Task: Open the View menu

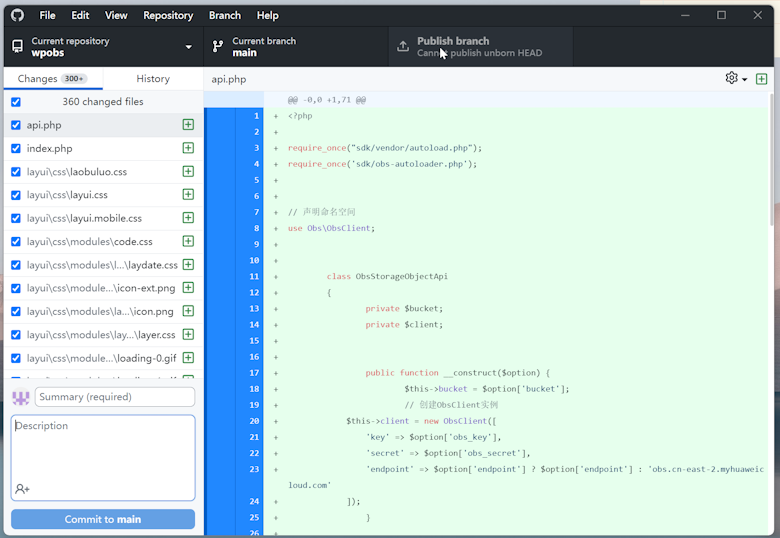Action: click(116, 15)
